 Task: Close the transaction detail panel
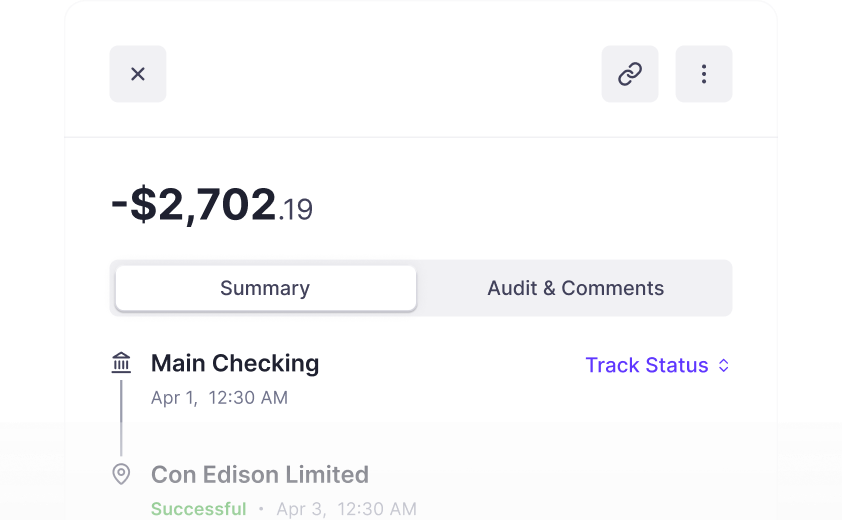click(x=138, y=74)
